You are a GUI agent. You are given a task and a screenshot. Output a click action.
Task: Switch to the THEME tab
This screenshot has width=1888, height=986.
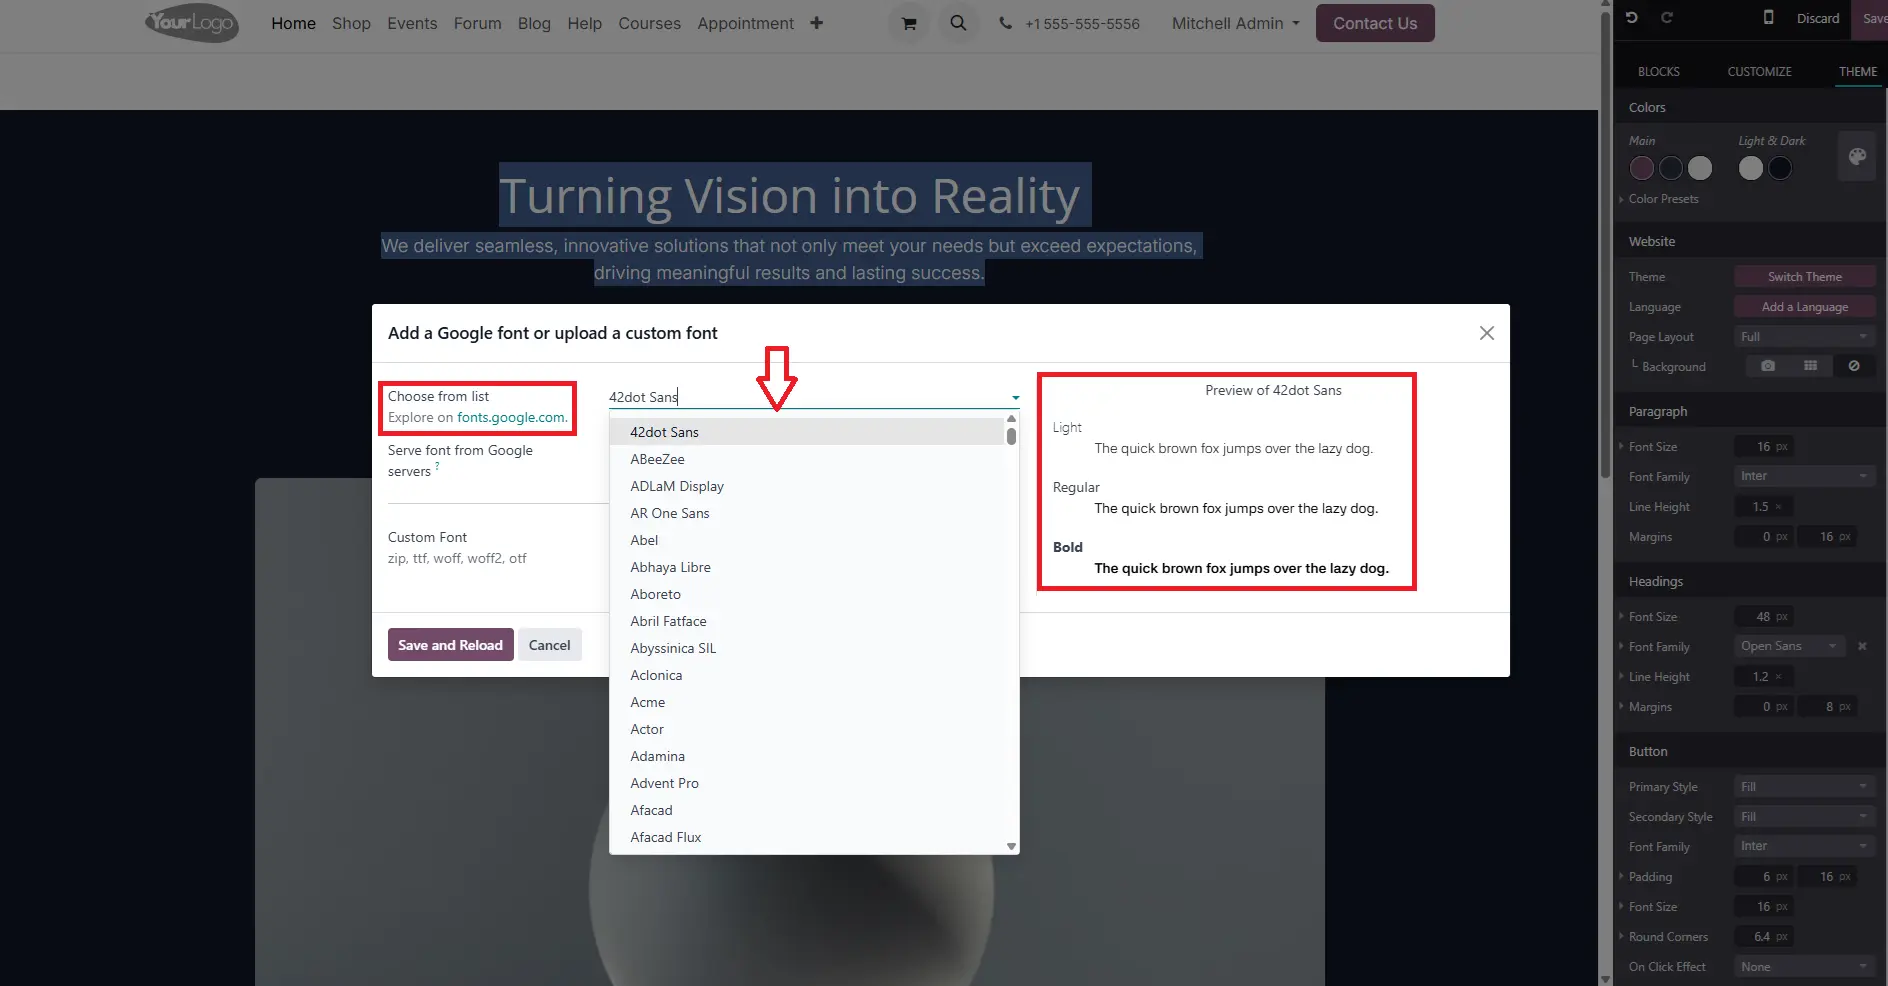click(x=1857, y=72)
